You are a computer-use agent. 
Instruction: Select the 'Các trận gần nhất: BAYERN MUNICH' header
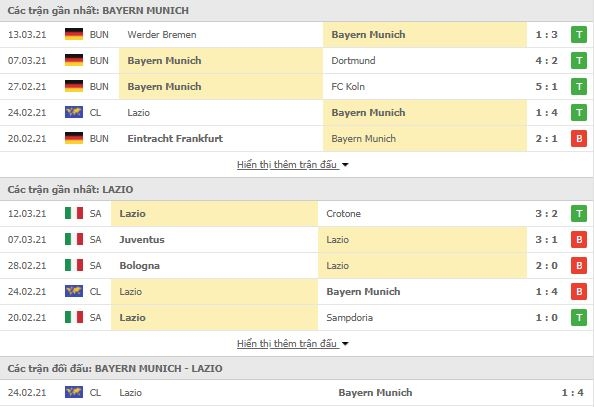pyautogui.click(x=98, y=11)
